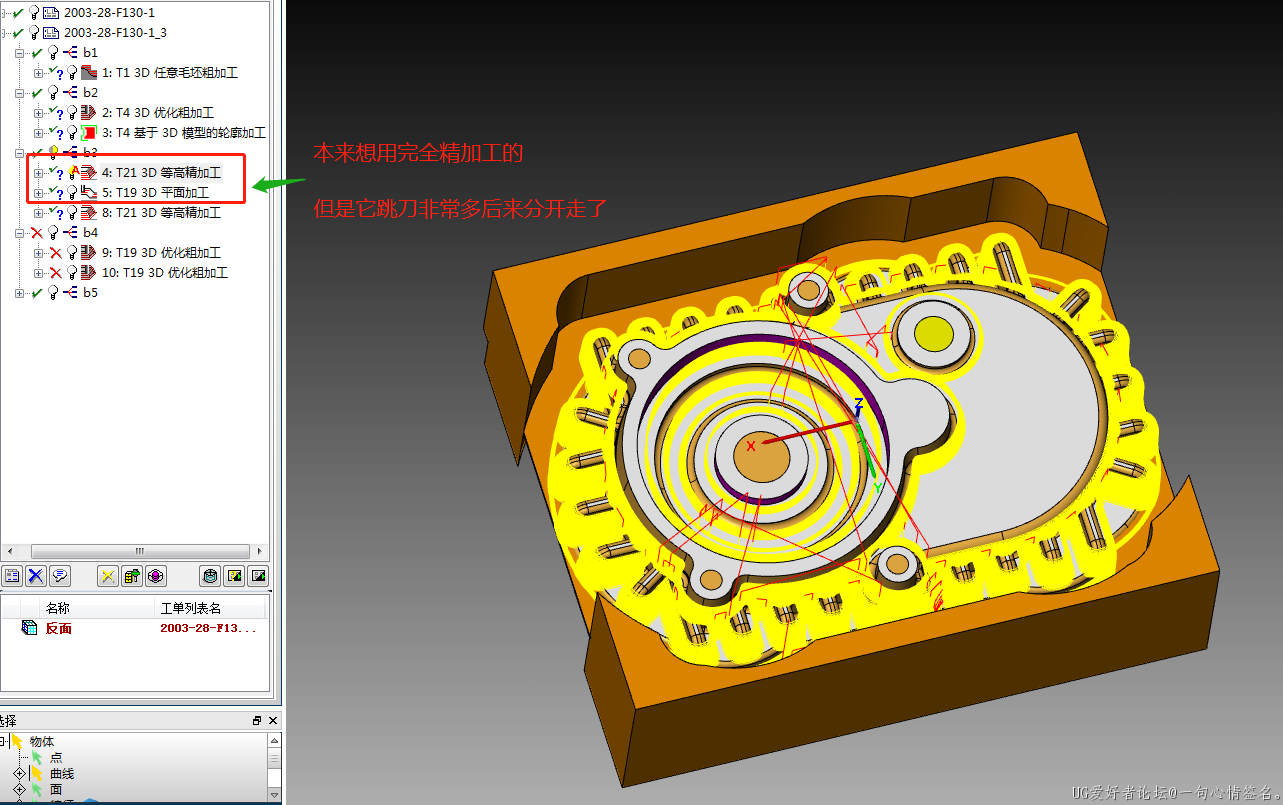This screenshot has width=1283, height=805.
Task: Click the document icon of 2003-28-F130-1
Action: point(51,13)
